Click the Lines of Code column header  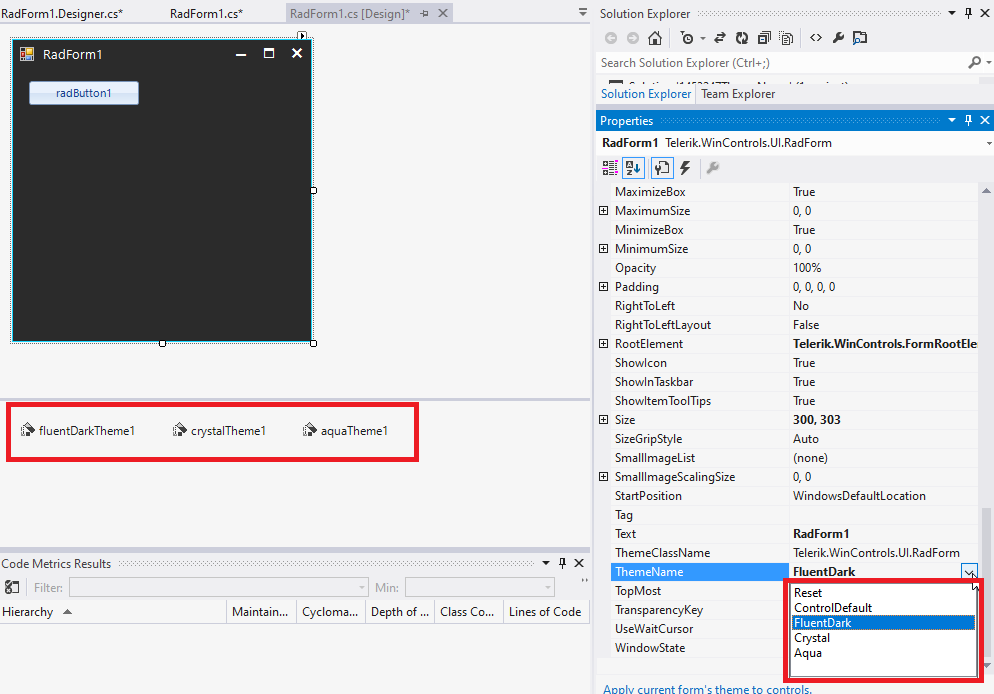pyautogui.click(x=545, y=612)
